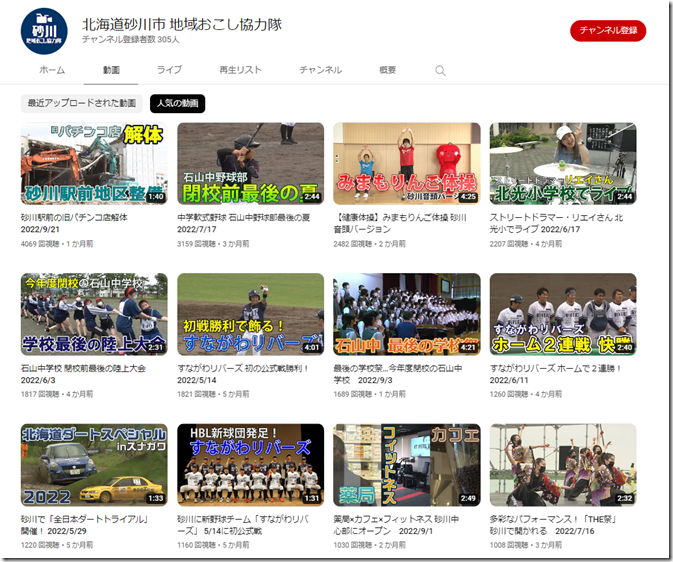Click title ストリートドラマー・リエイさん 北光小でライブ
The width and height of the screenshot is (673, 562).
556,223
